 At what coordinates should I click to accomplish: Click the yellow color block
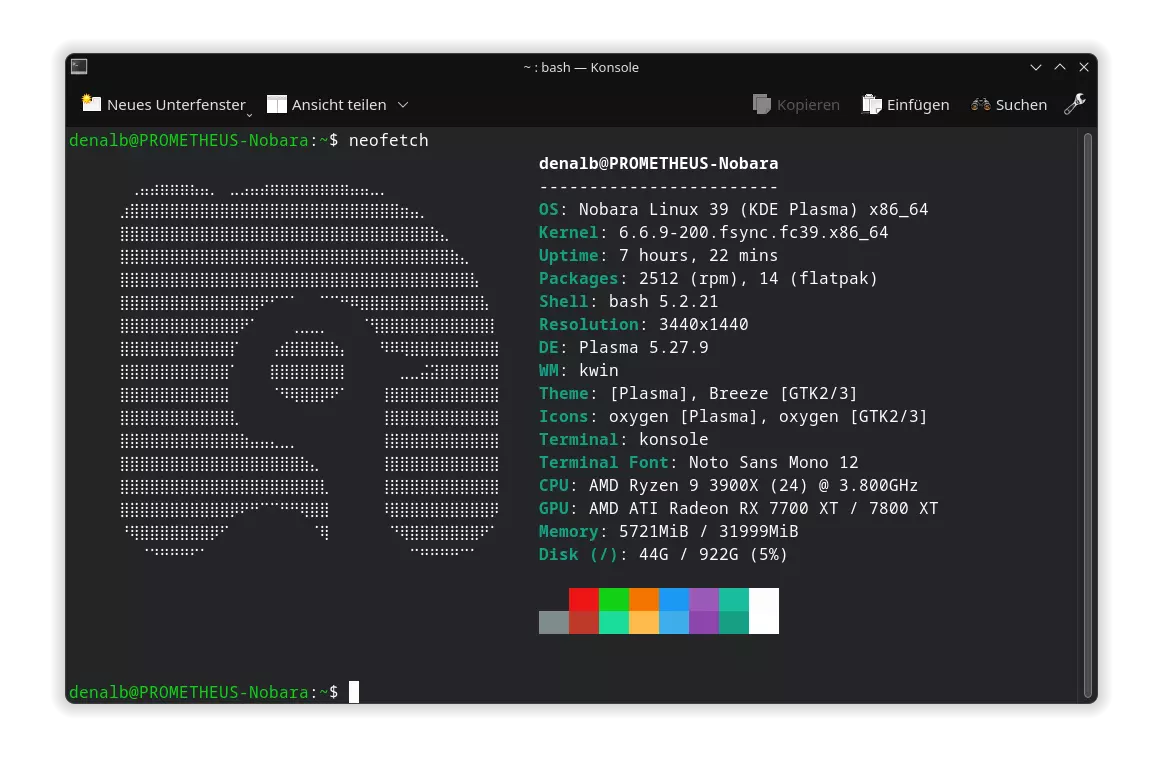tap(644, 622)
